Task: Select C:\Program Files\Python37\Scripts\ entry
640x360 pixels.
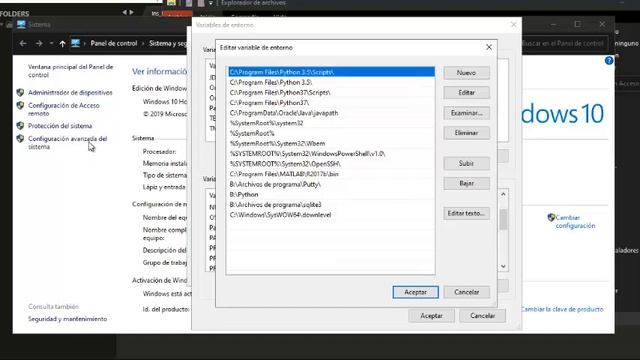Action: pos(331,92)
